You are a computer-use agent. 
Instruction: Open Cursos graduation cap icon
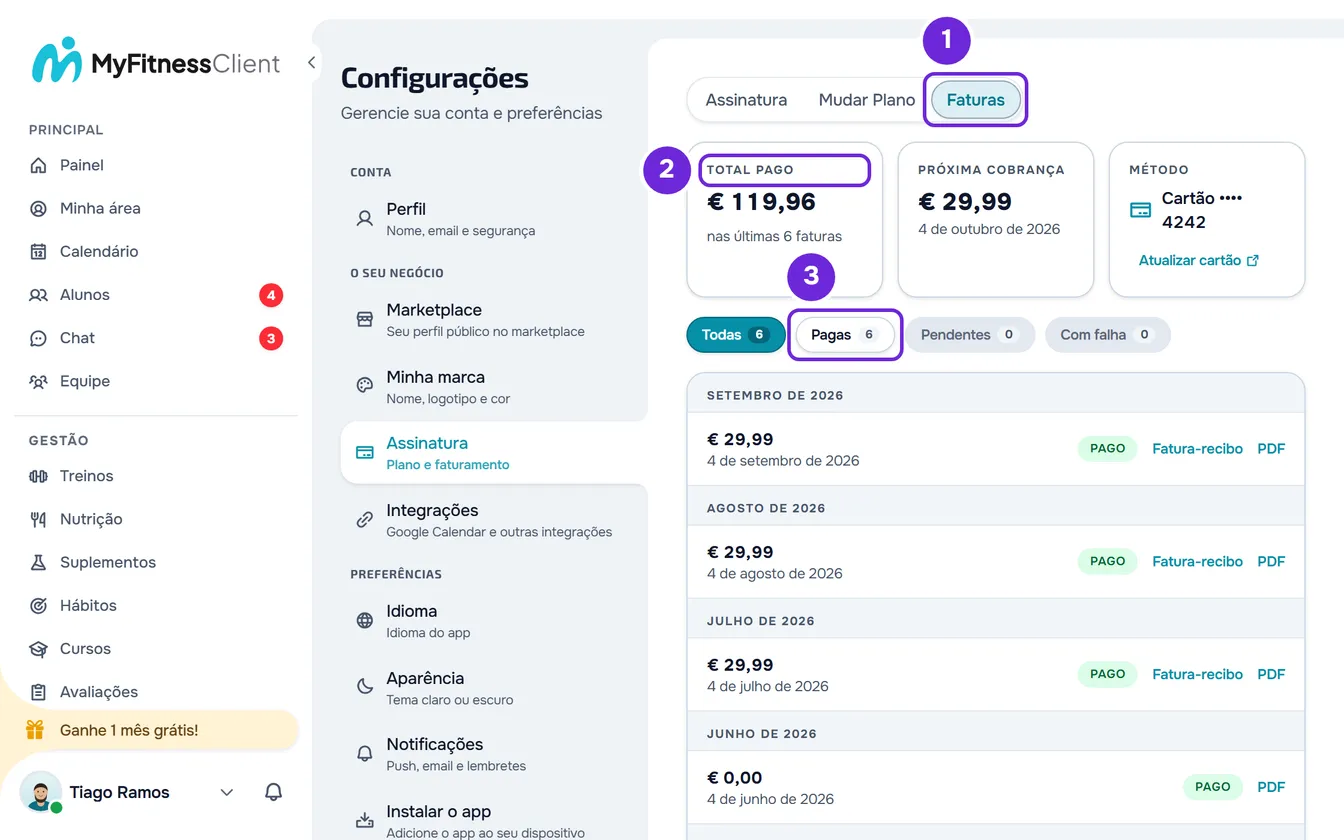tap(38, 648)
